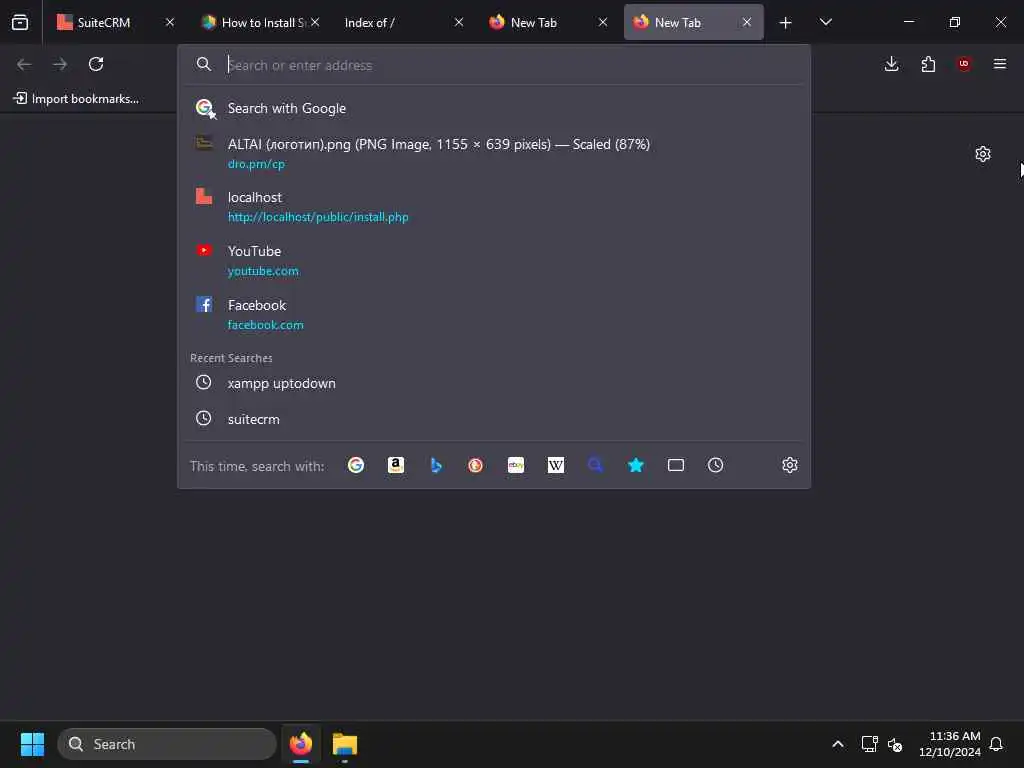Viewport: 1024px width, 768px height.
Task: Focus the Search or enter address field
Action: point(494,65)
